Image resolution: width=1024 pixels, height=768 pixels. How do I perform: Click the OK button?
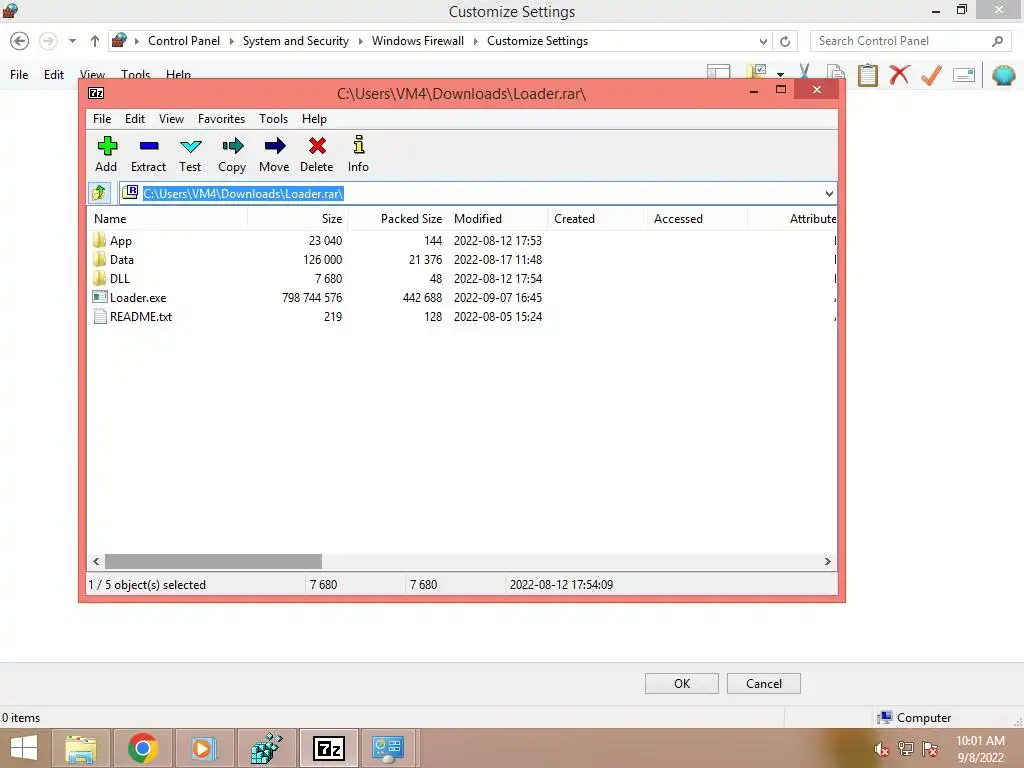tap(682, 684)
